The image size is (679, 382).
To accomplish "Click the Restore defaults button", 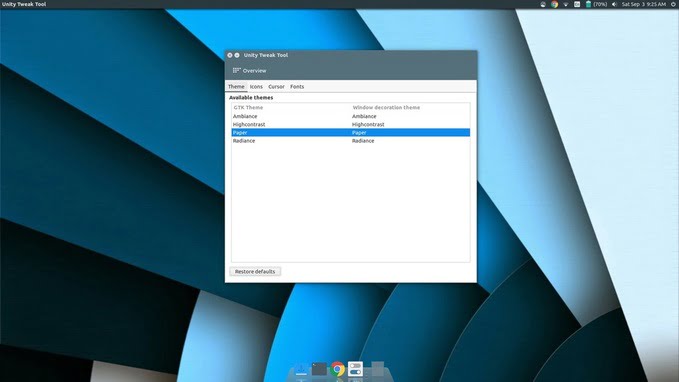I will click(255, 272).
